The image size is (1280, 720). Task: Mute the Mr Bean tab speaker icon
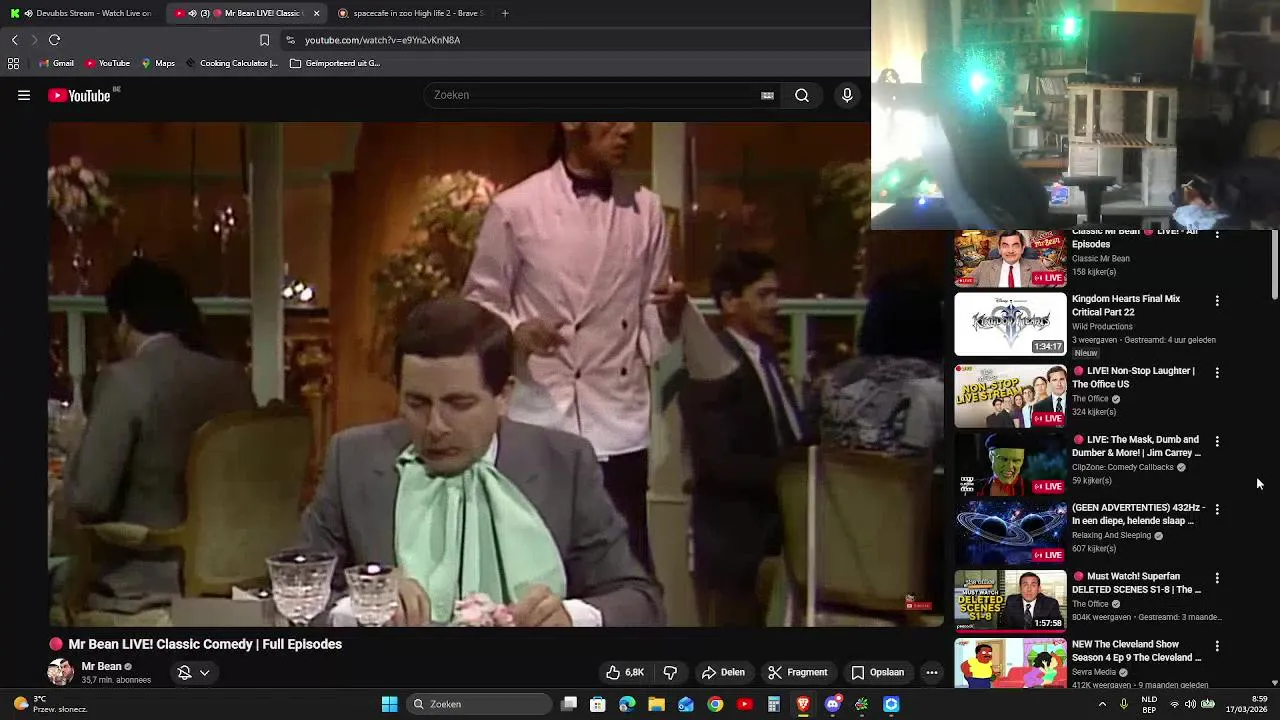tap(192, 13)
